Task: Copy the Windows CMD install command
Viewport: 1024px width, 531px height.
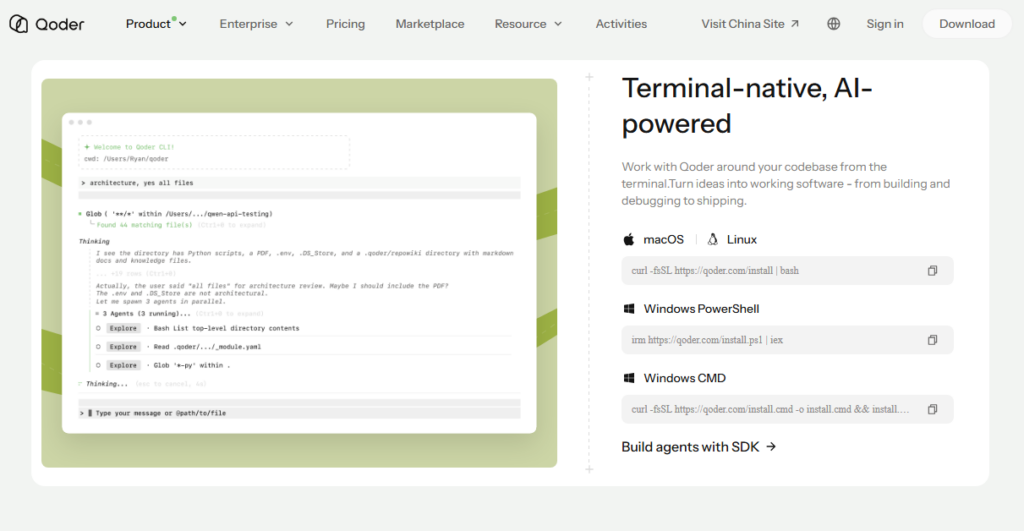Action: click(x=933, y=410)
